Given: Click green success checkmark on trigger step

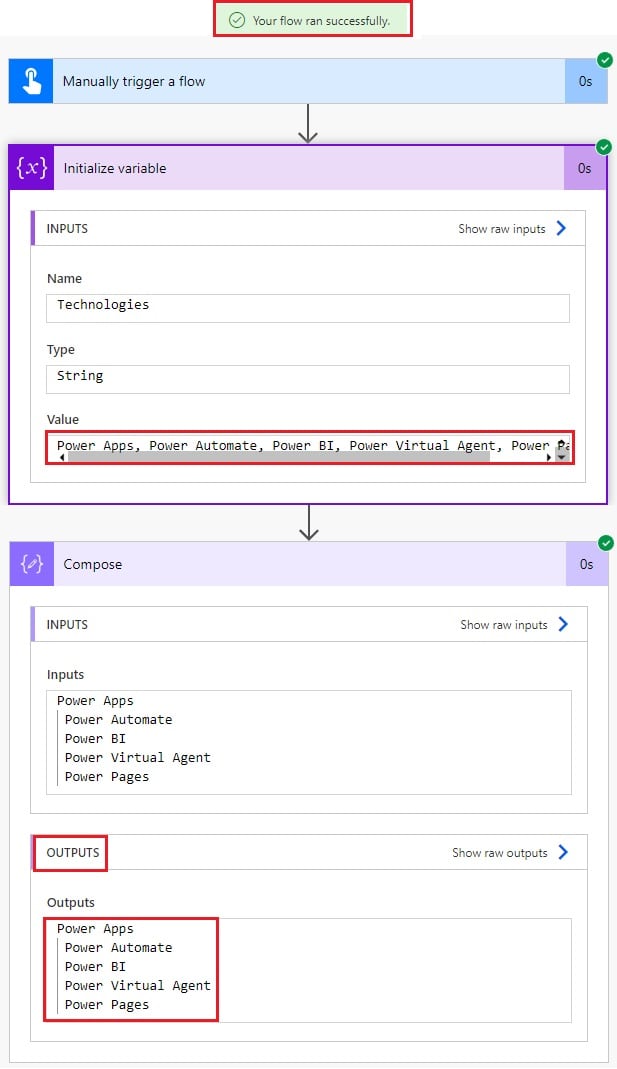Looking at the screenshot, I should coord(605,60).
